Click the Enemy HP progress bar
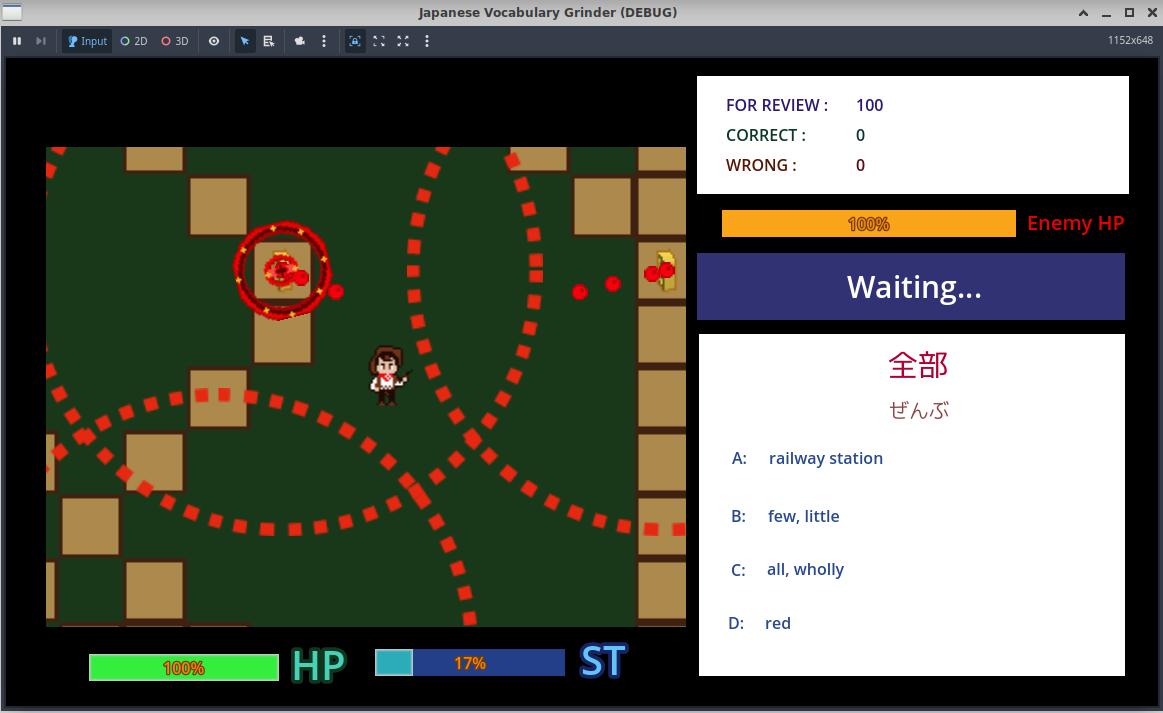The image size is (1163, 713). [x=869, y=223]
